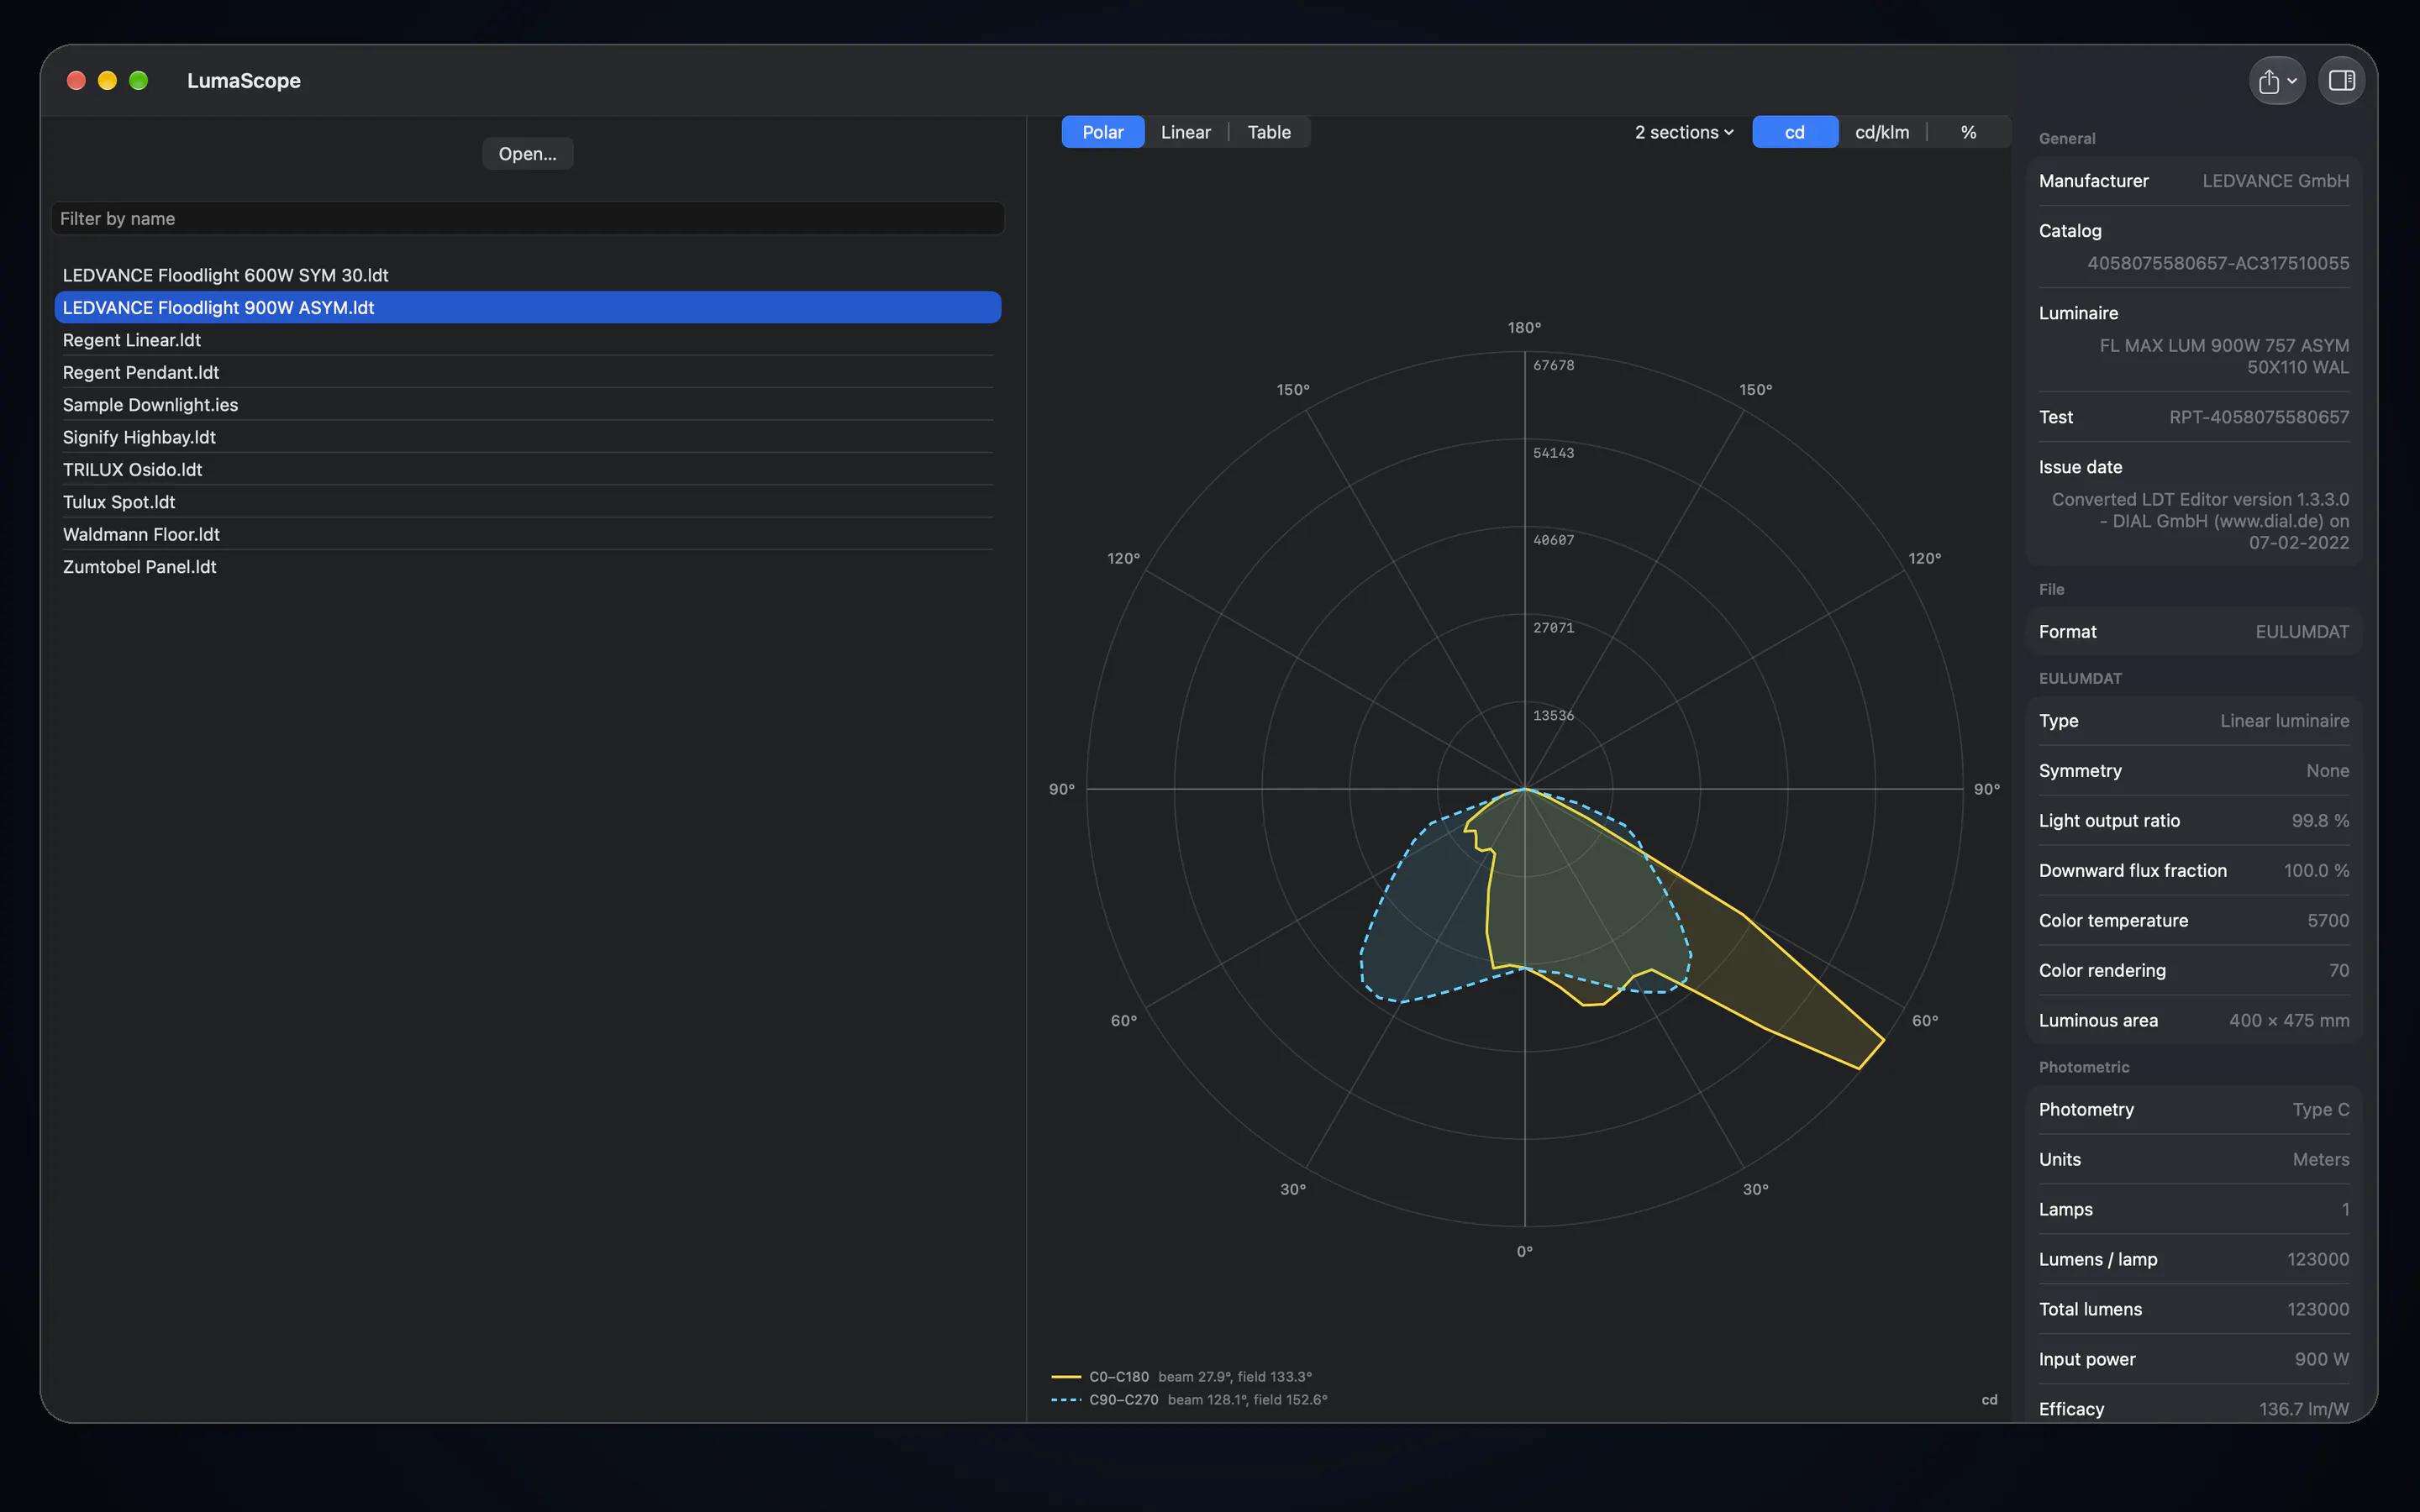Click the C0–C180 yellow legend line
Image resolution: width=2420 pixels, height=1512 pixels.
(1066, 1377)
